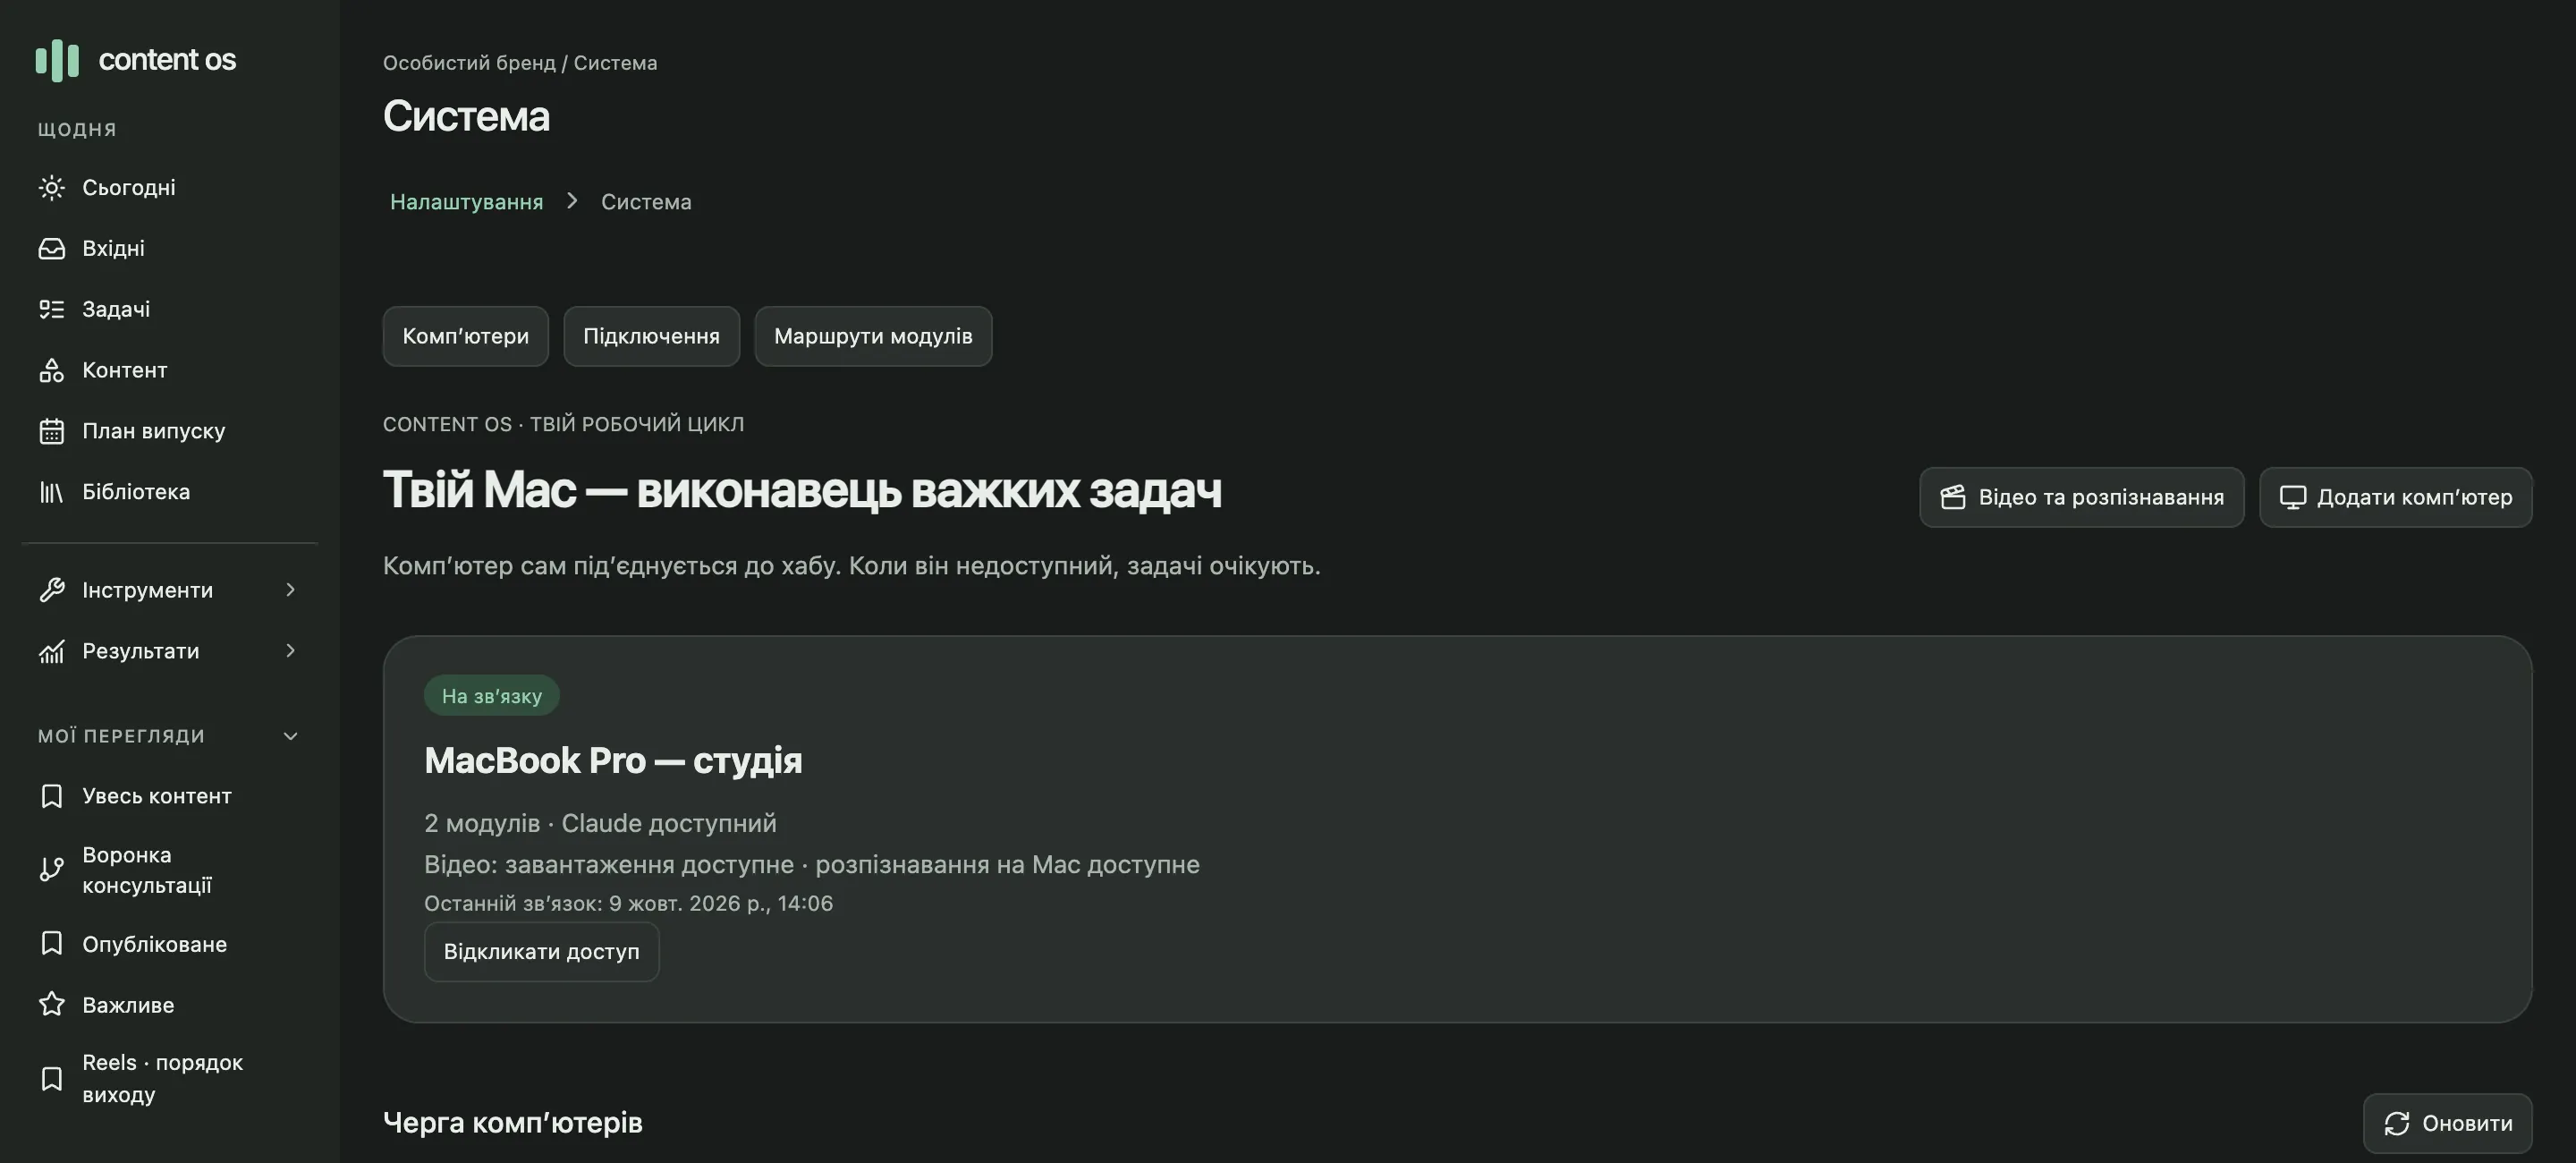Click the monitor icon in Додати комп'ютер
Screen dimensions: 2576x1163
point(2293,497)
